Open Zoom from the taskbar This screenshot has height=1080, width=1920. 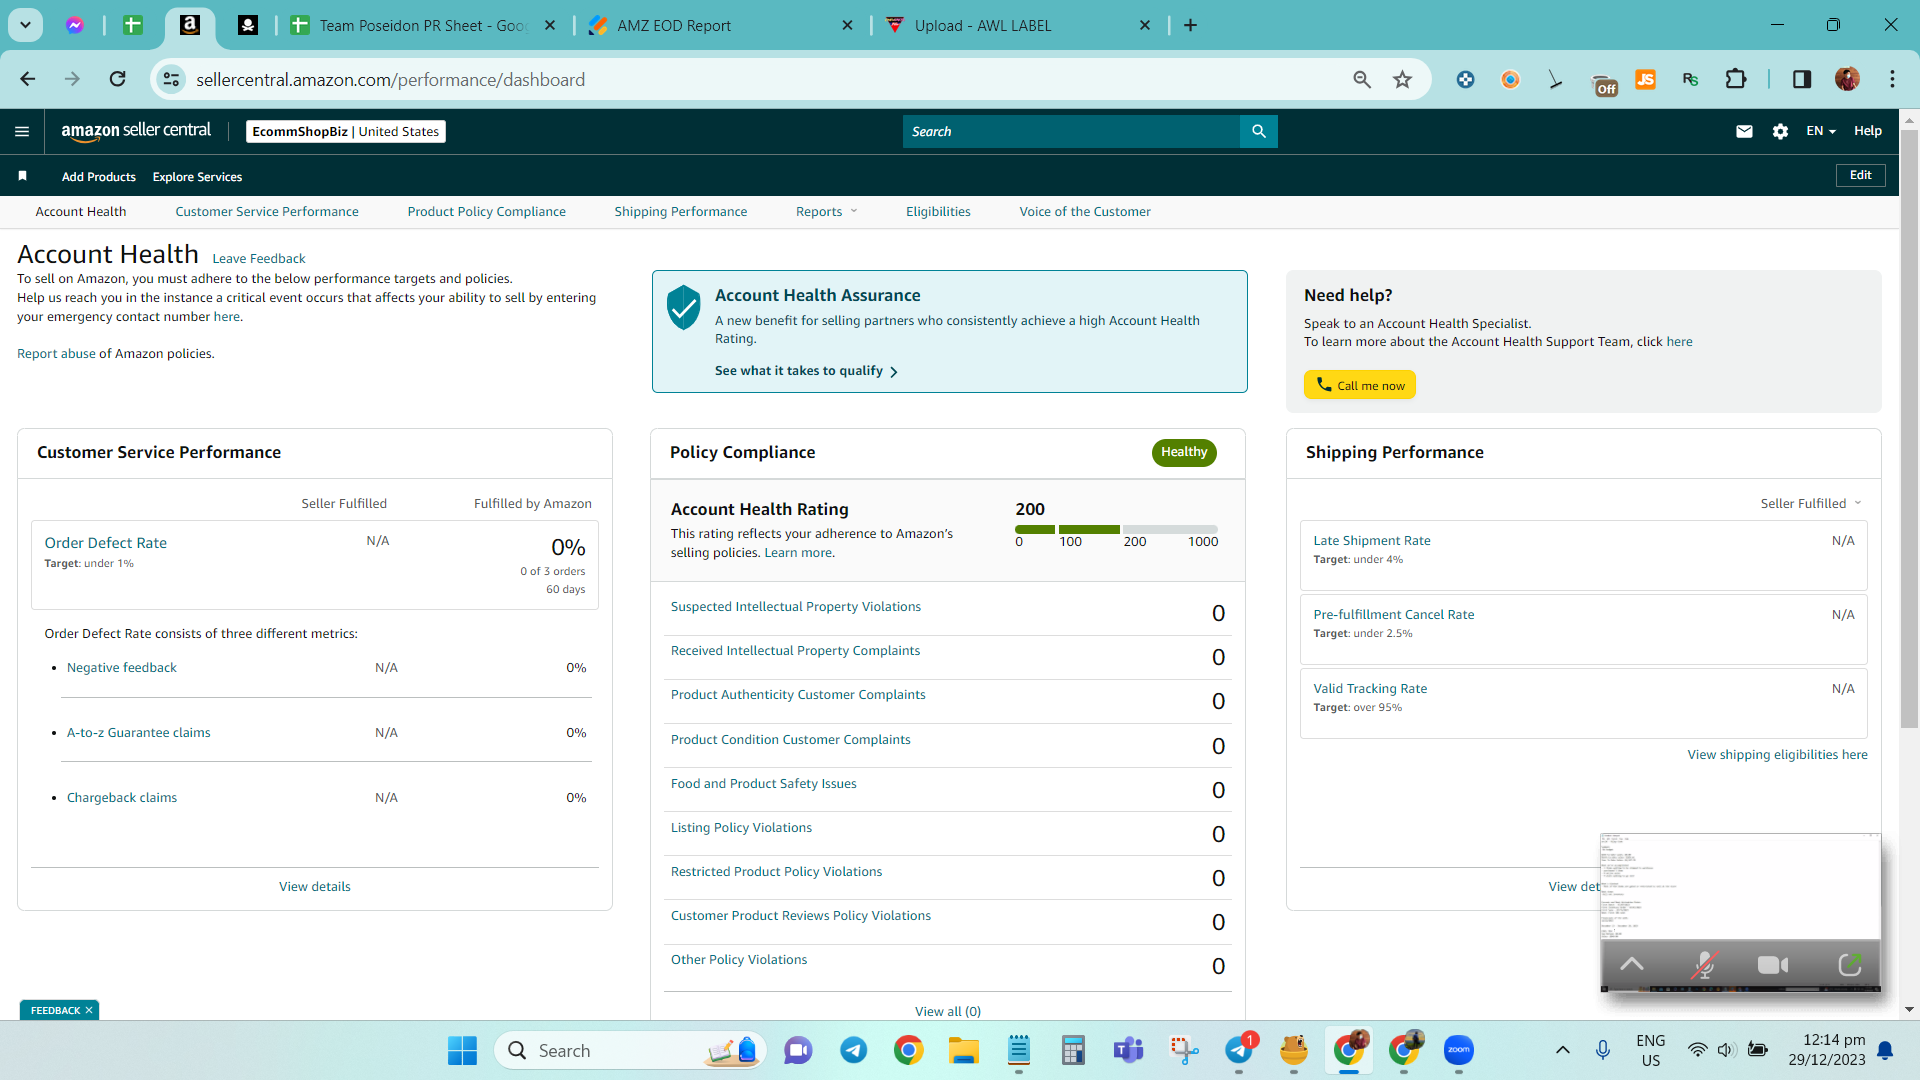(x=1459, y=1050)
